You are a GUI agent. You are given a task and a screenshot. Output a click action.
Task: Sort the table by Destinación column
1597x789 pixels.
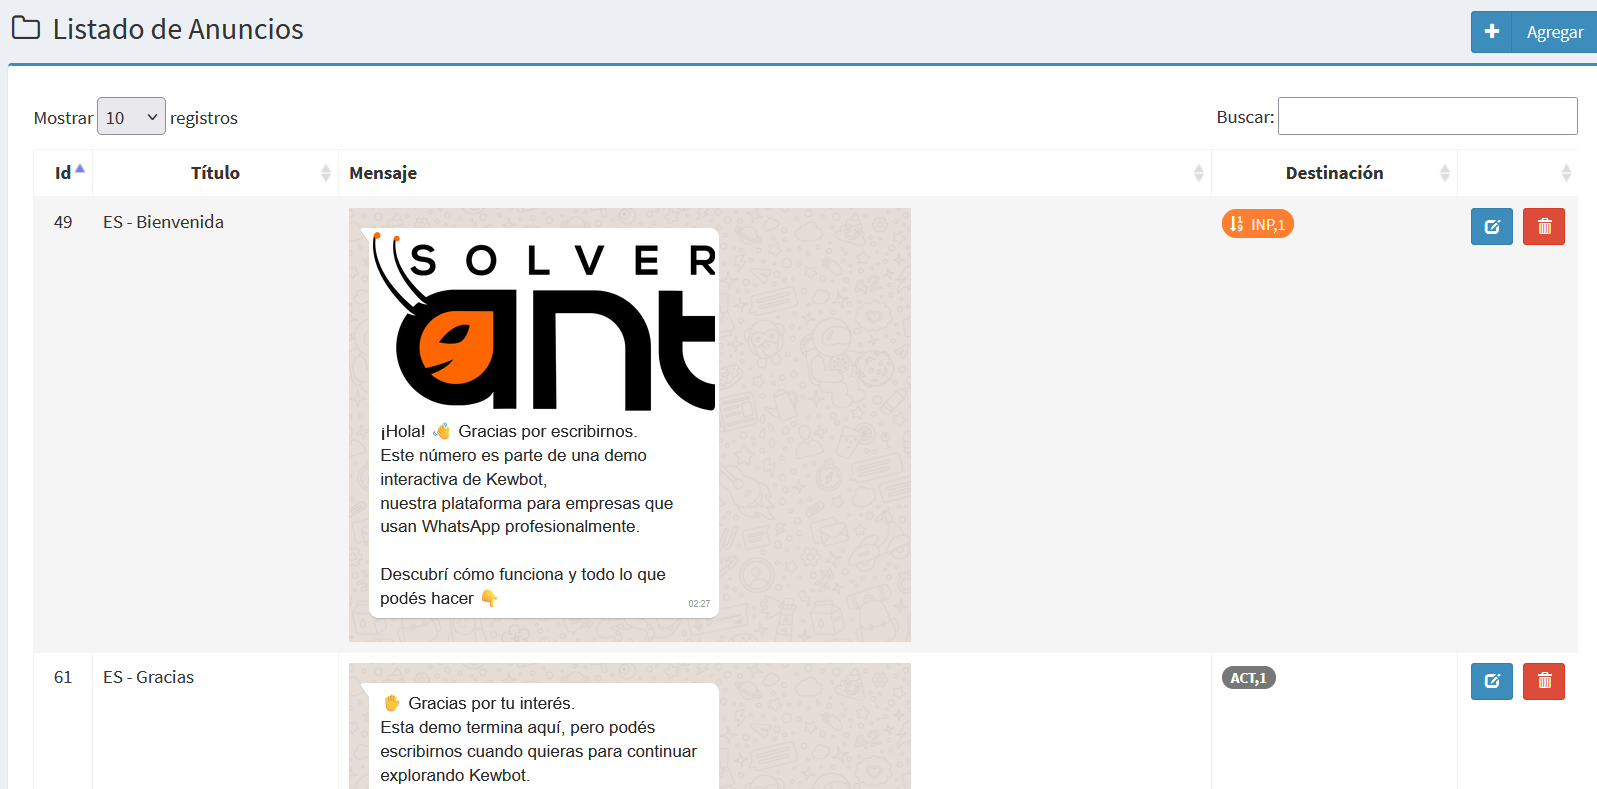pyautogui.click(x=1334, y=173)
